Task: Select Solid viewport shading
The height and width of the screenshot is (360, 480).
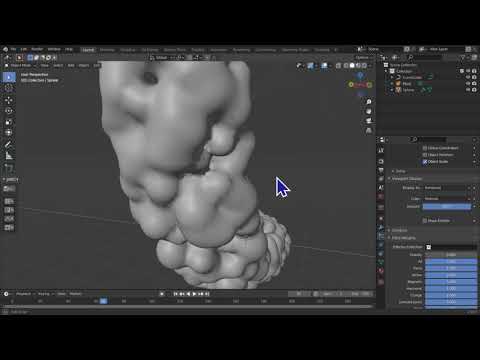Action: pyautogui.click(x=352, y=66)
